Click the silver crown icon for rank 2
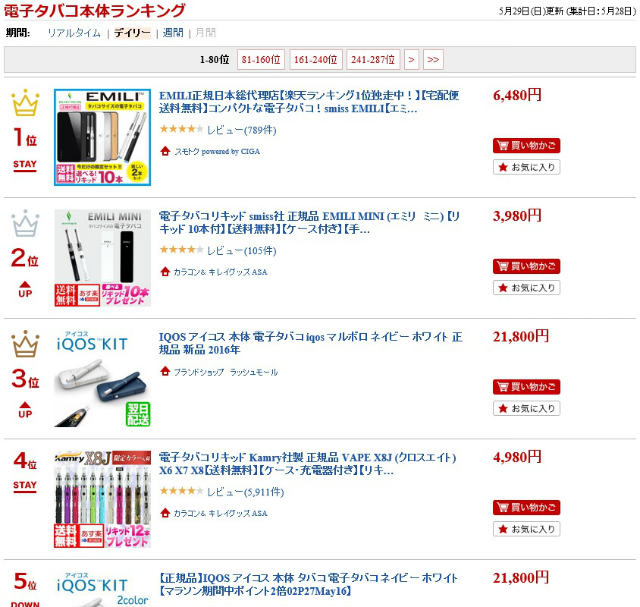Viewport: 640px width, 607px height. point(25,223)
